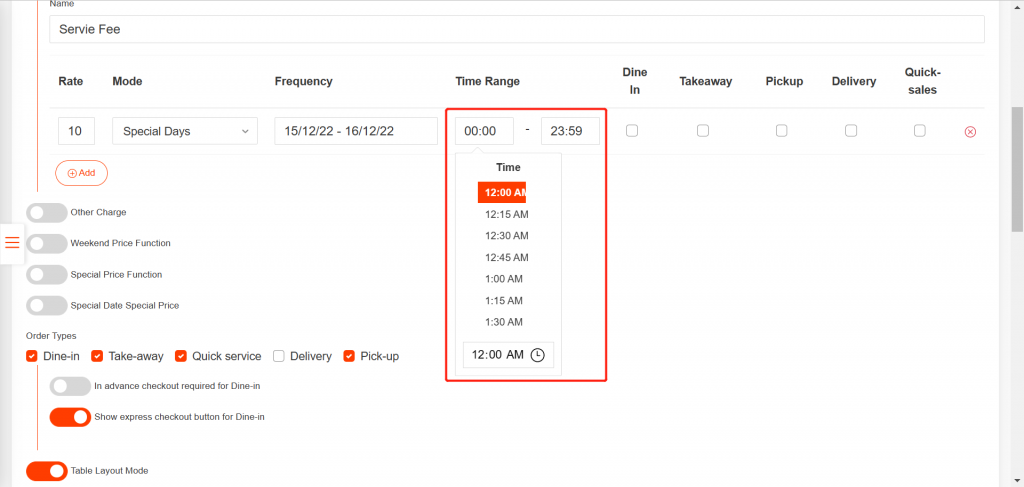This screenshot has width=1024, height=487.
Task: Open the Special Days mode dropdown
Action: pos(185,131)
